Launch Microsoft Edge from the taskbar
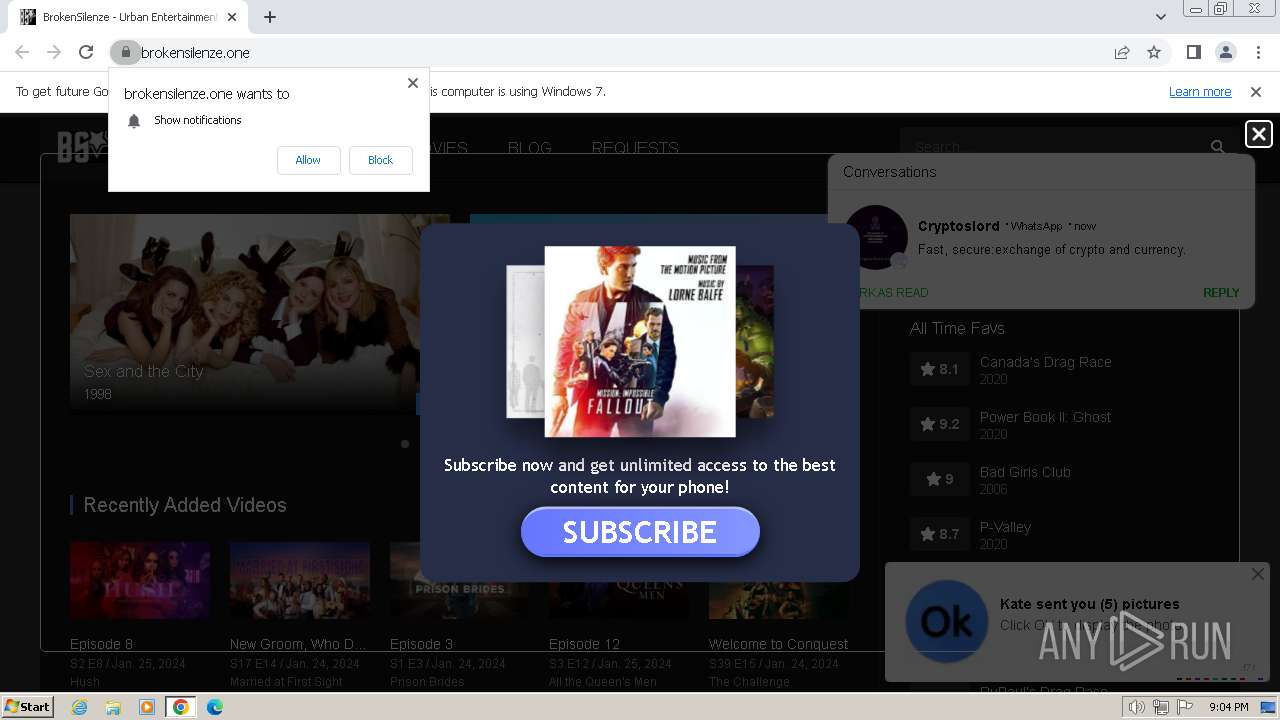The width and height of the screenshot is (1280, 720). point(215,707)
